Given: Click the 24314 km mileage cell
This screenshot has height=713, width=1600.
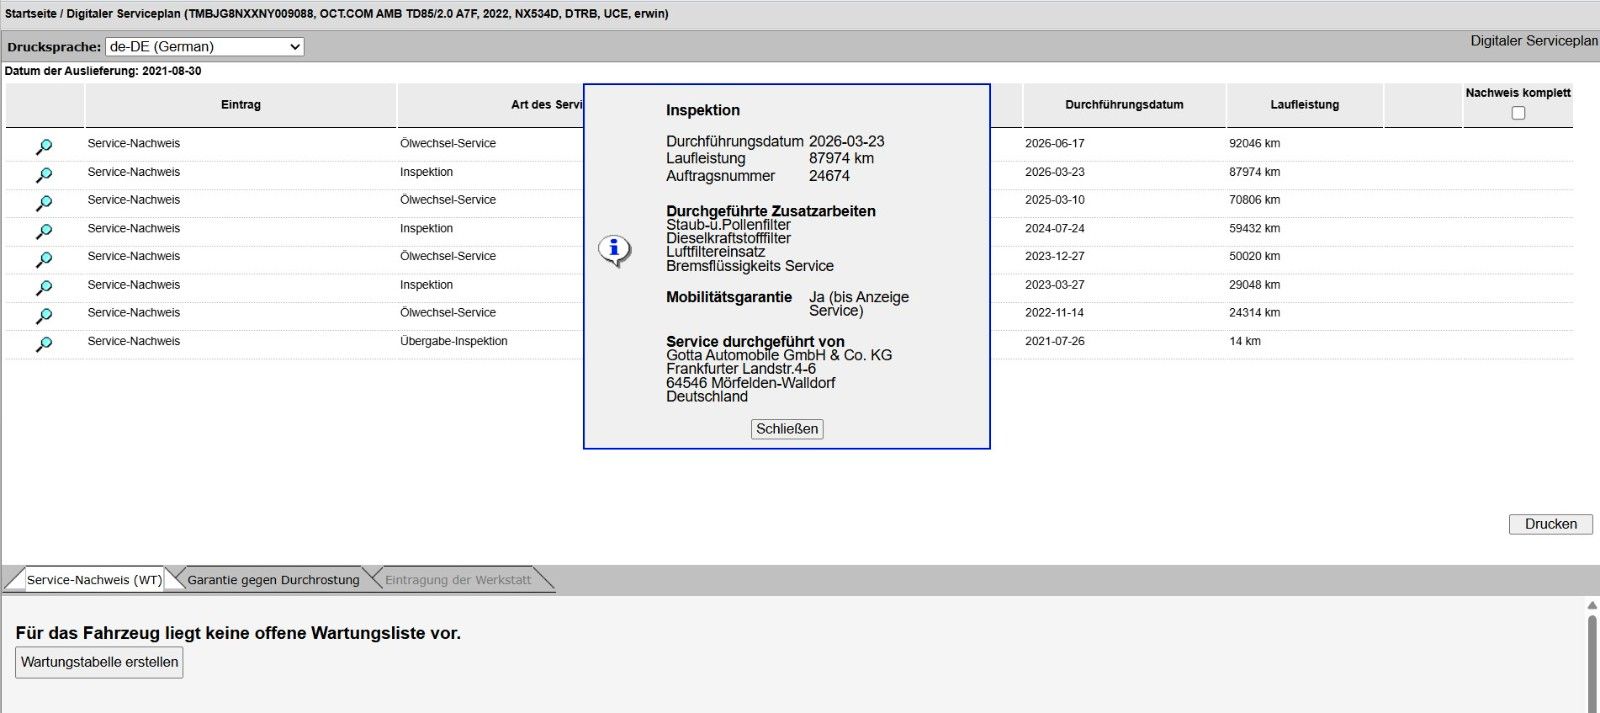Looking at the screenshot, I should pyautogui.click(x=1255, y=313).
